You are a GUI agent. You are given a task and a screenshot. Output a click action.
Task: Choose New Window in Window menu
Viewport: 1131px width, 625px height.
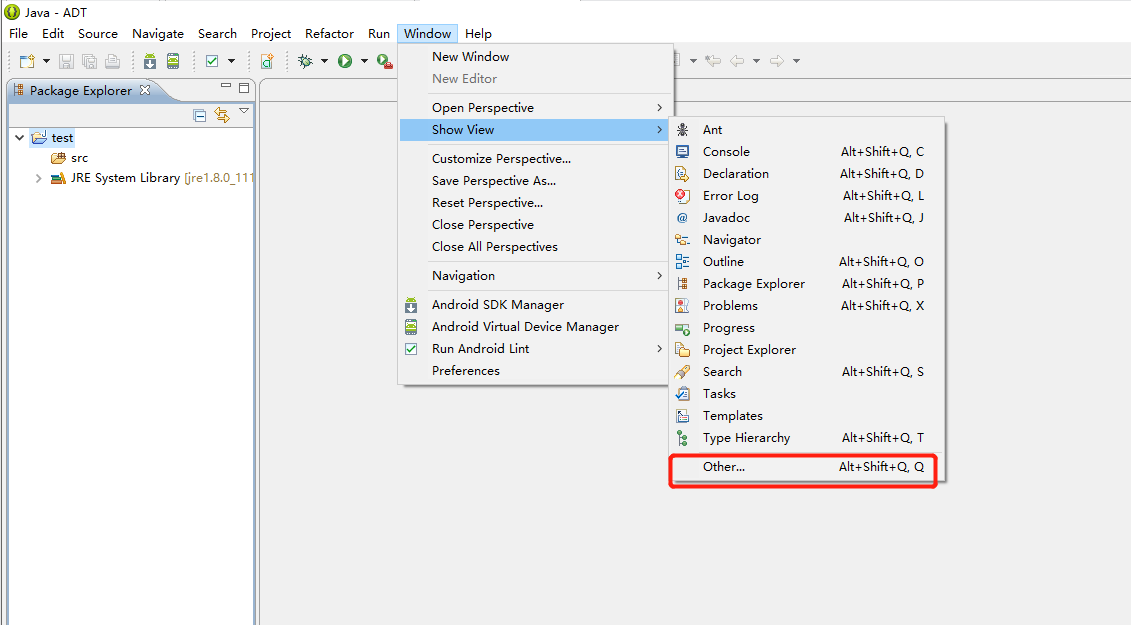coord(534,57)
